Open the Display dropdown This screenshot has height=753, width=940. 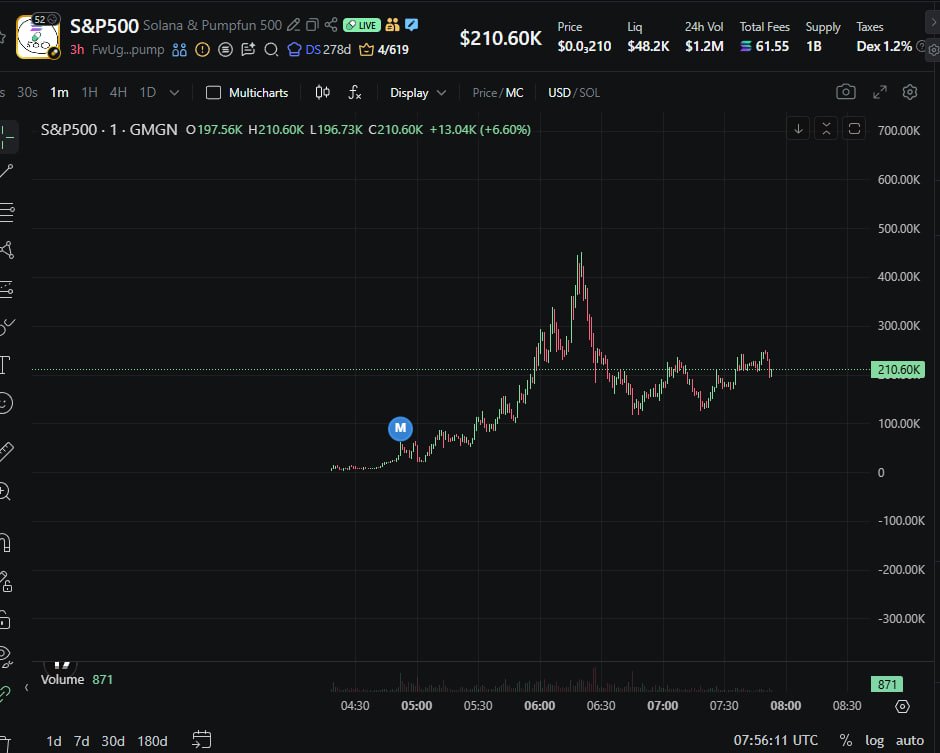[418, 93]
